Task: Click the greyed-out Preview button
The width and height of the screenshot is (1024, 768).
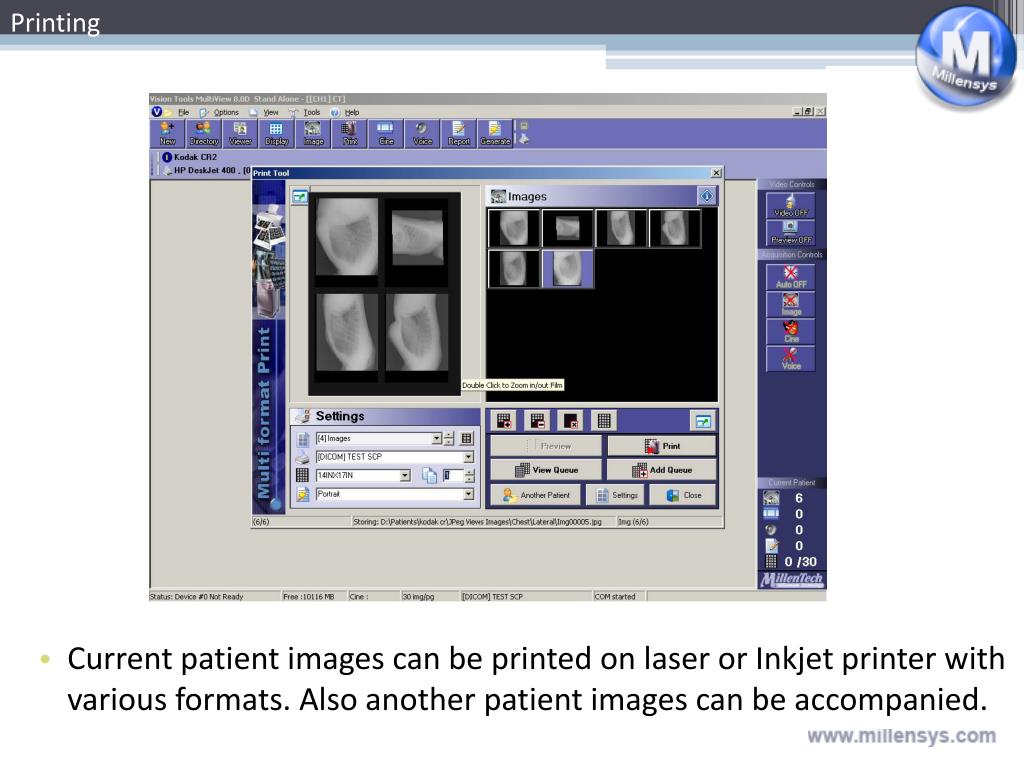Action: [x=546, y=446]
